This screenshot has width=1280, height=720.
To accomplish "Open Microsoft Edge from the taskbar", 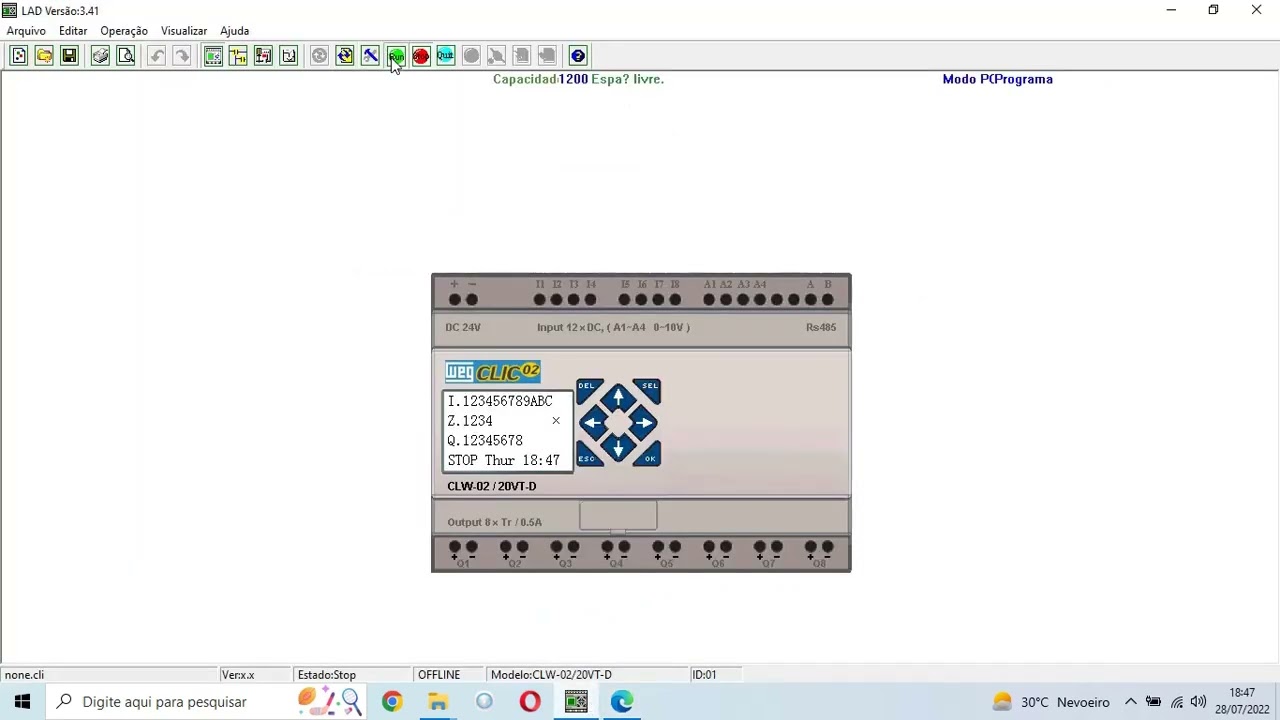I will [622, 702].
